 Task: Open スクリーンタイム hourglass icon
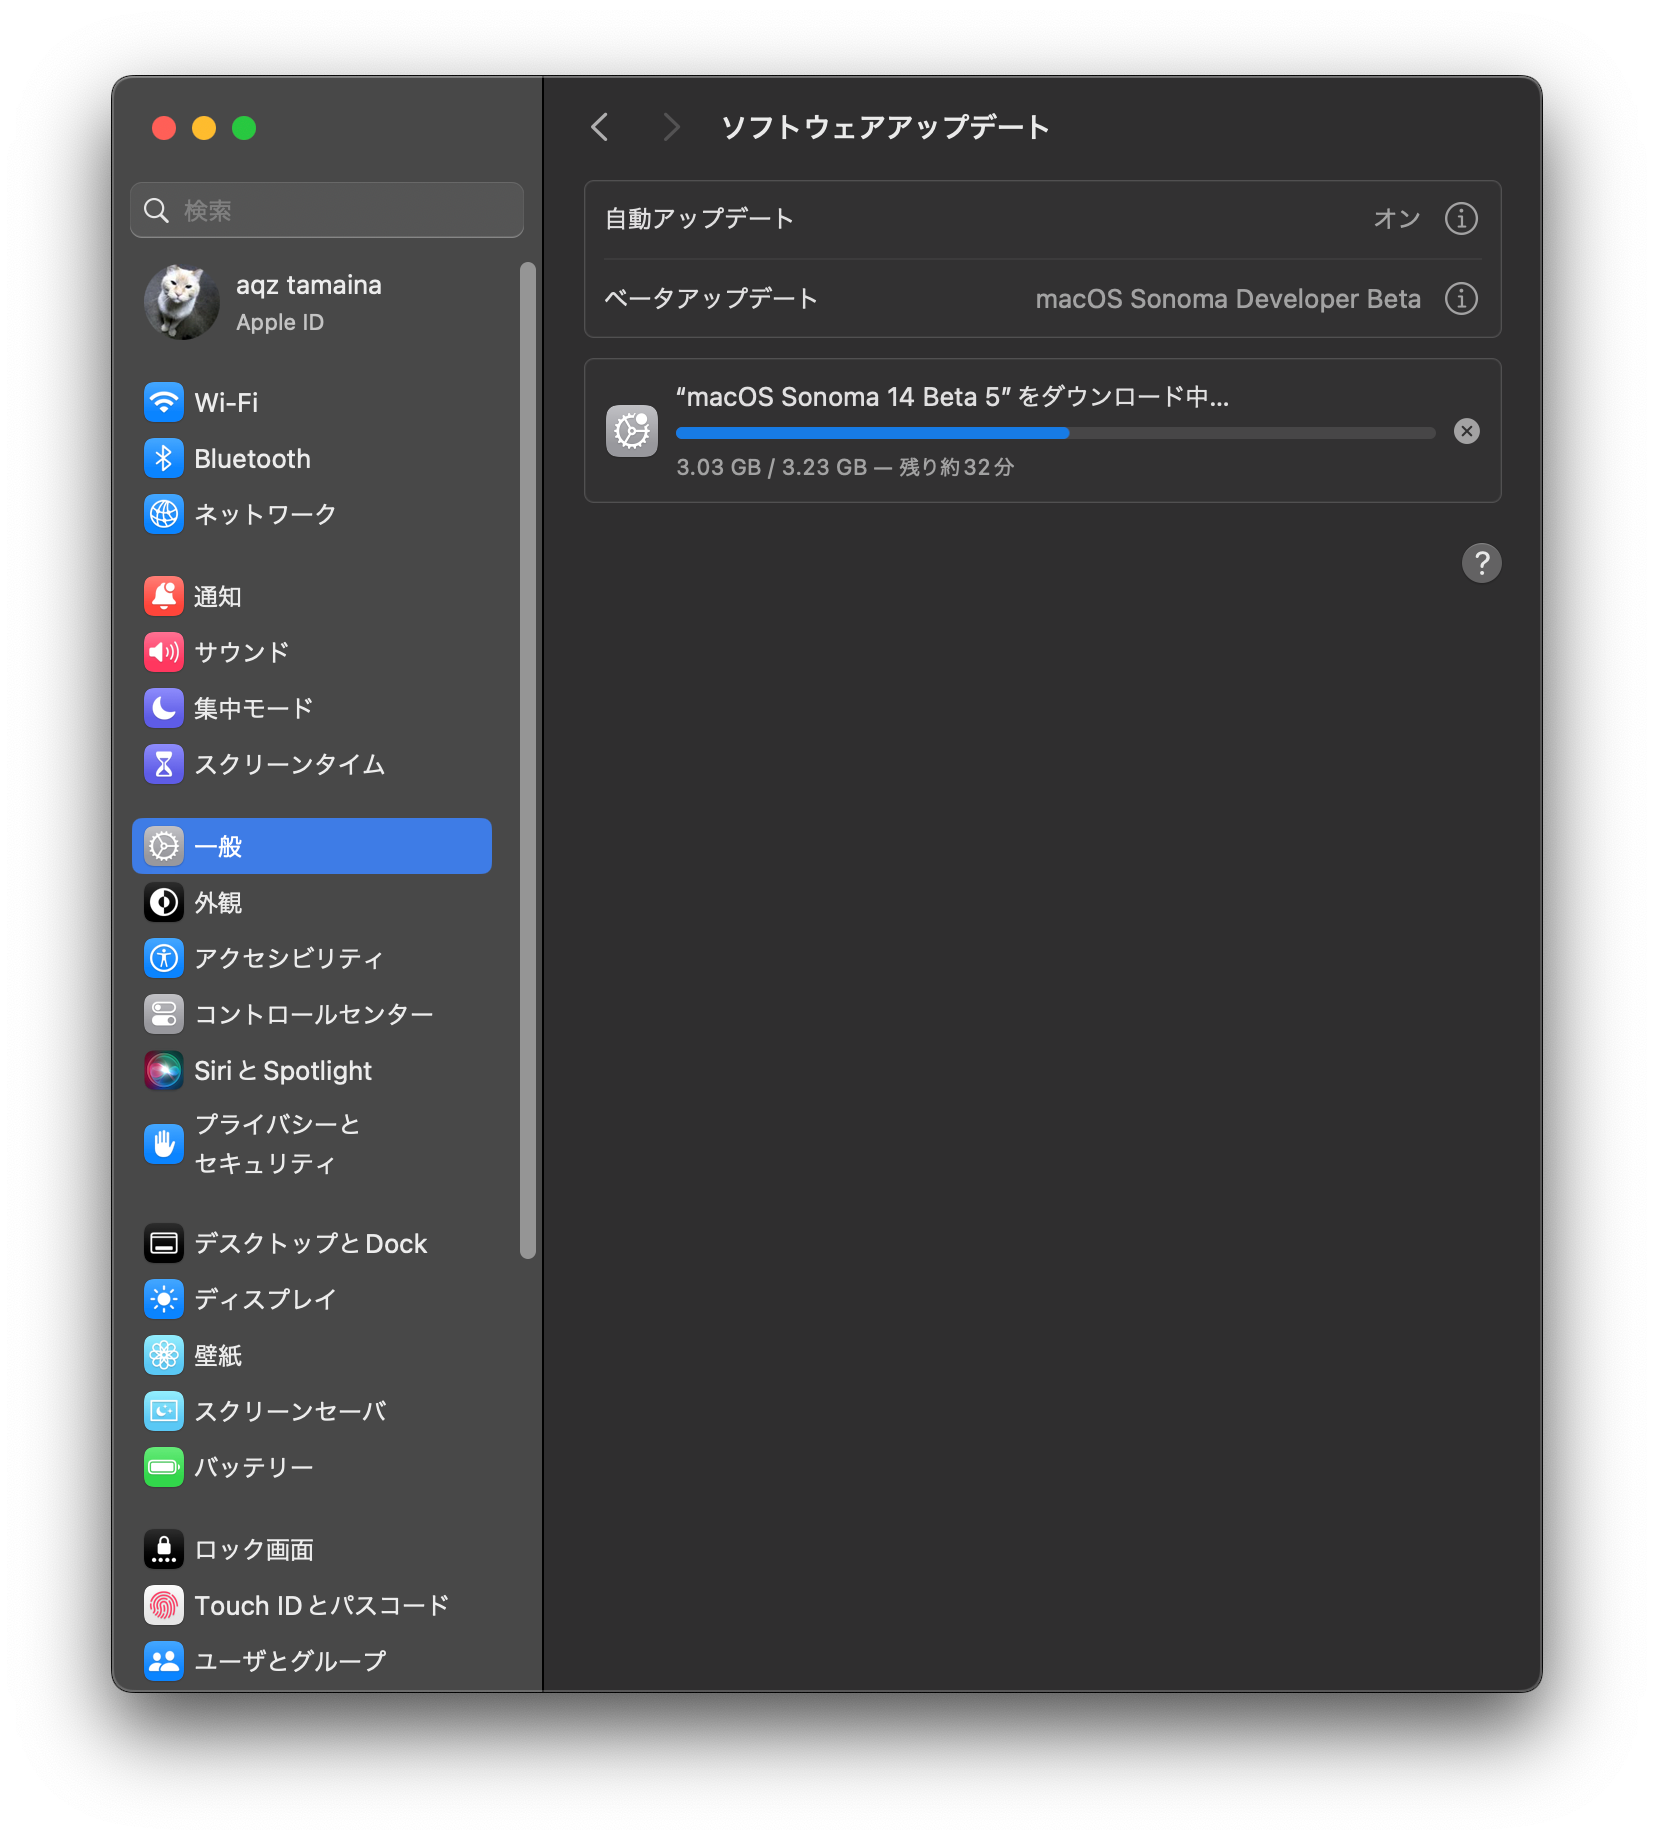tap(164, 765)
